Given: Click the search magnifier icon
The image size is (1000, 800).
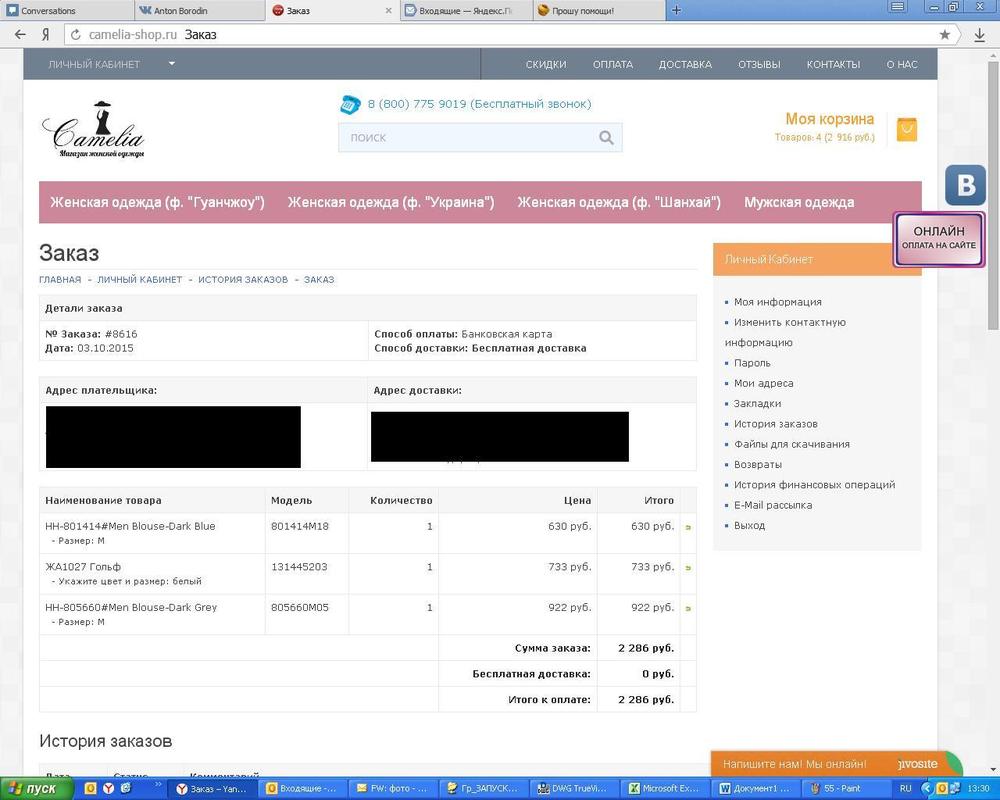Looking at the screenshot, I should (x=606, y=138).
